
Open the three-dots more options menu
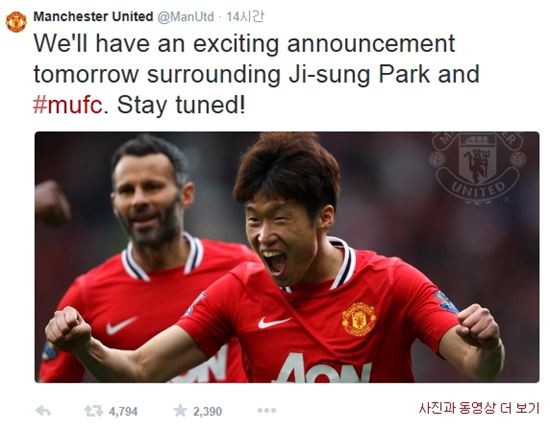(x=267, y=410)
